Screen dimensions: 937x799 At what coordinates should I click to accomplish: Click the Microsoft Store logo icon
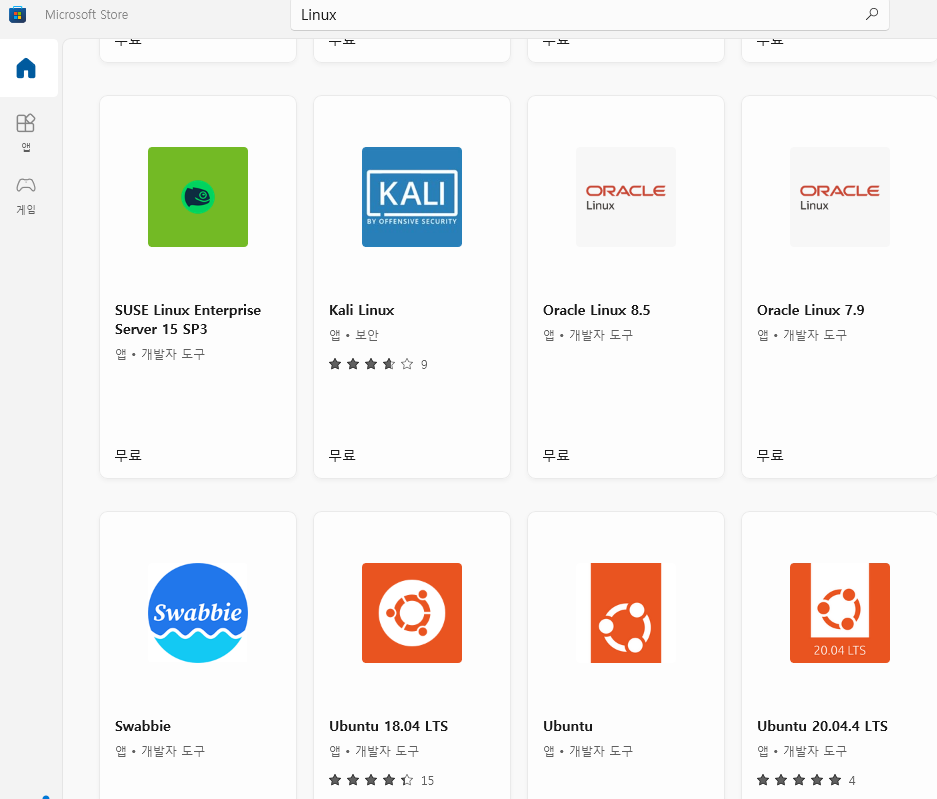[17, 14]
